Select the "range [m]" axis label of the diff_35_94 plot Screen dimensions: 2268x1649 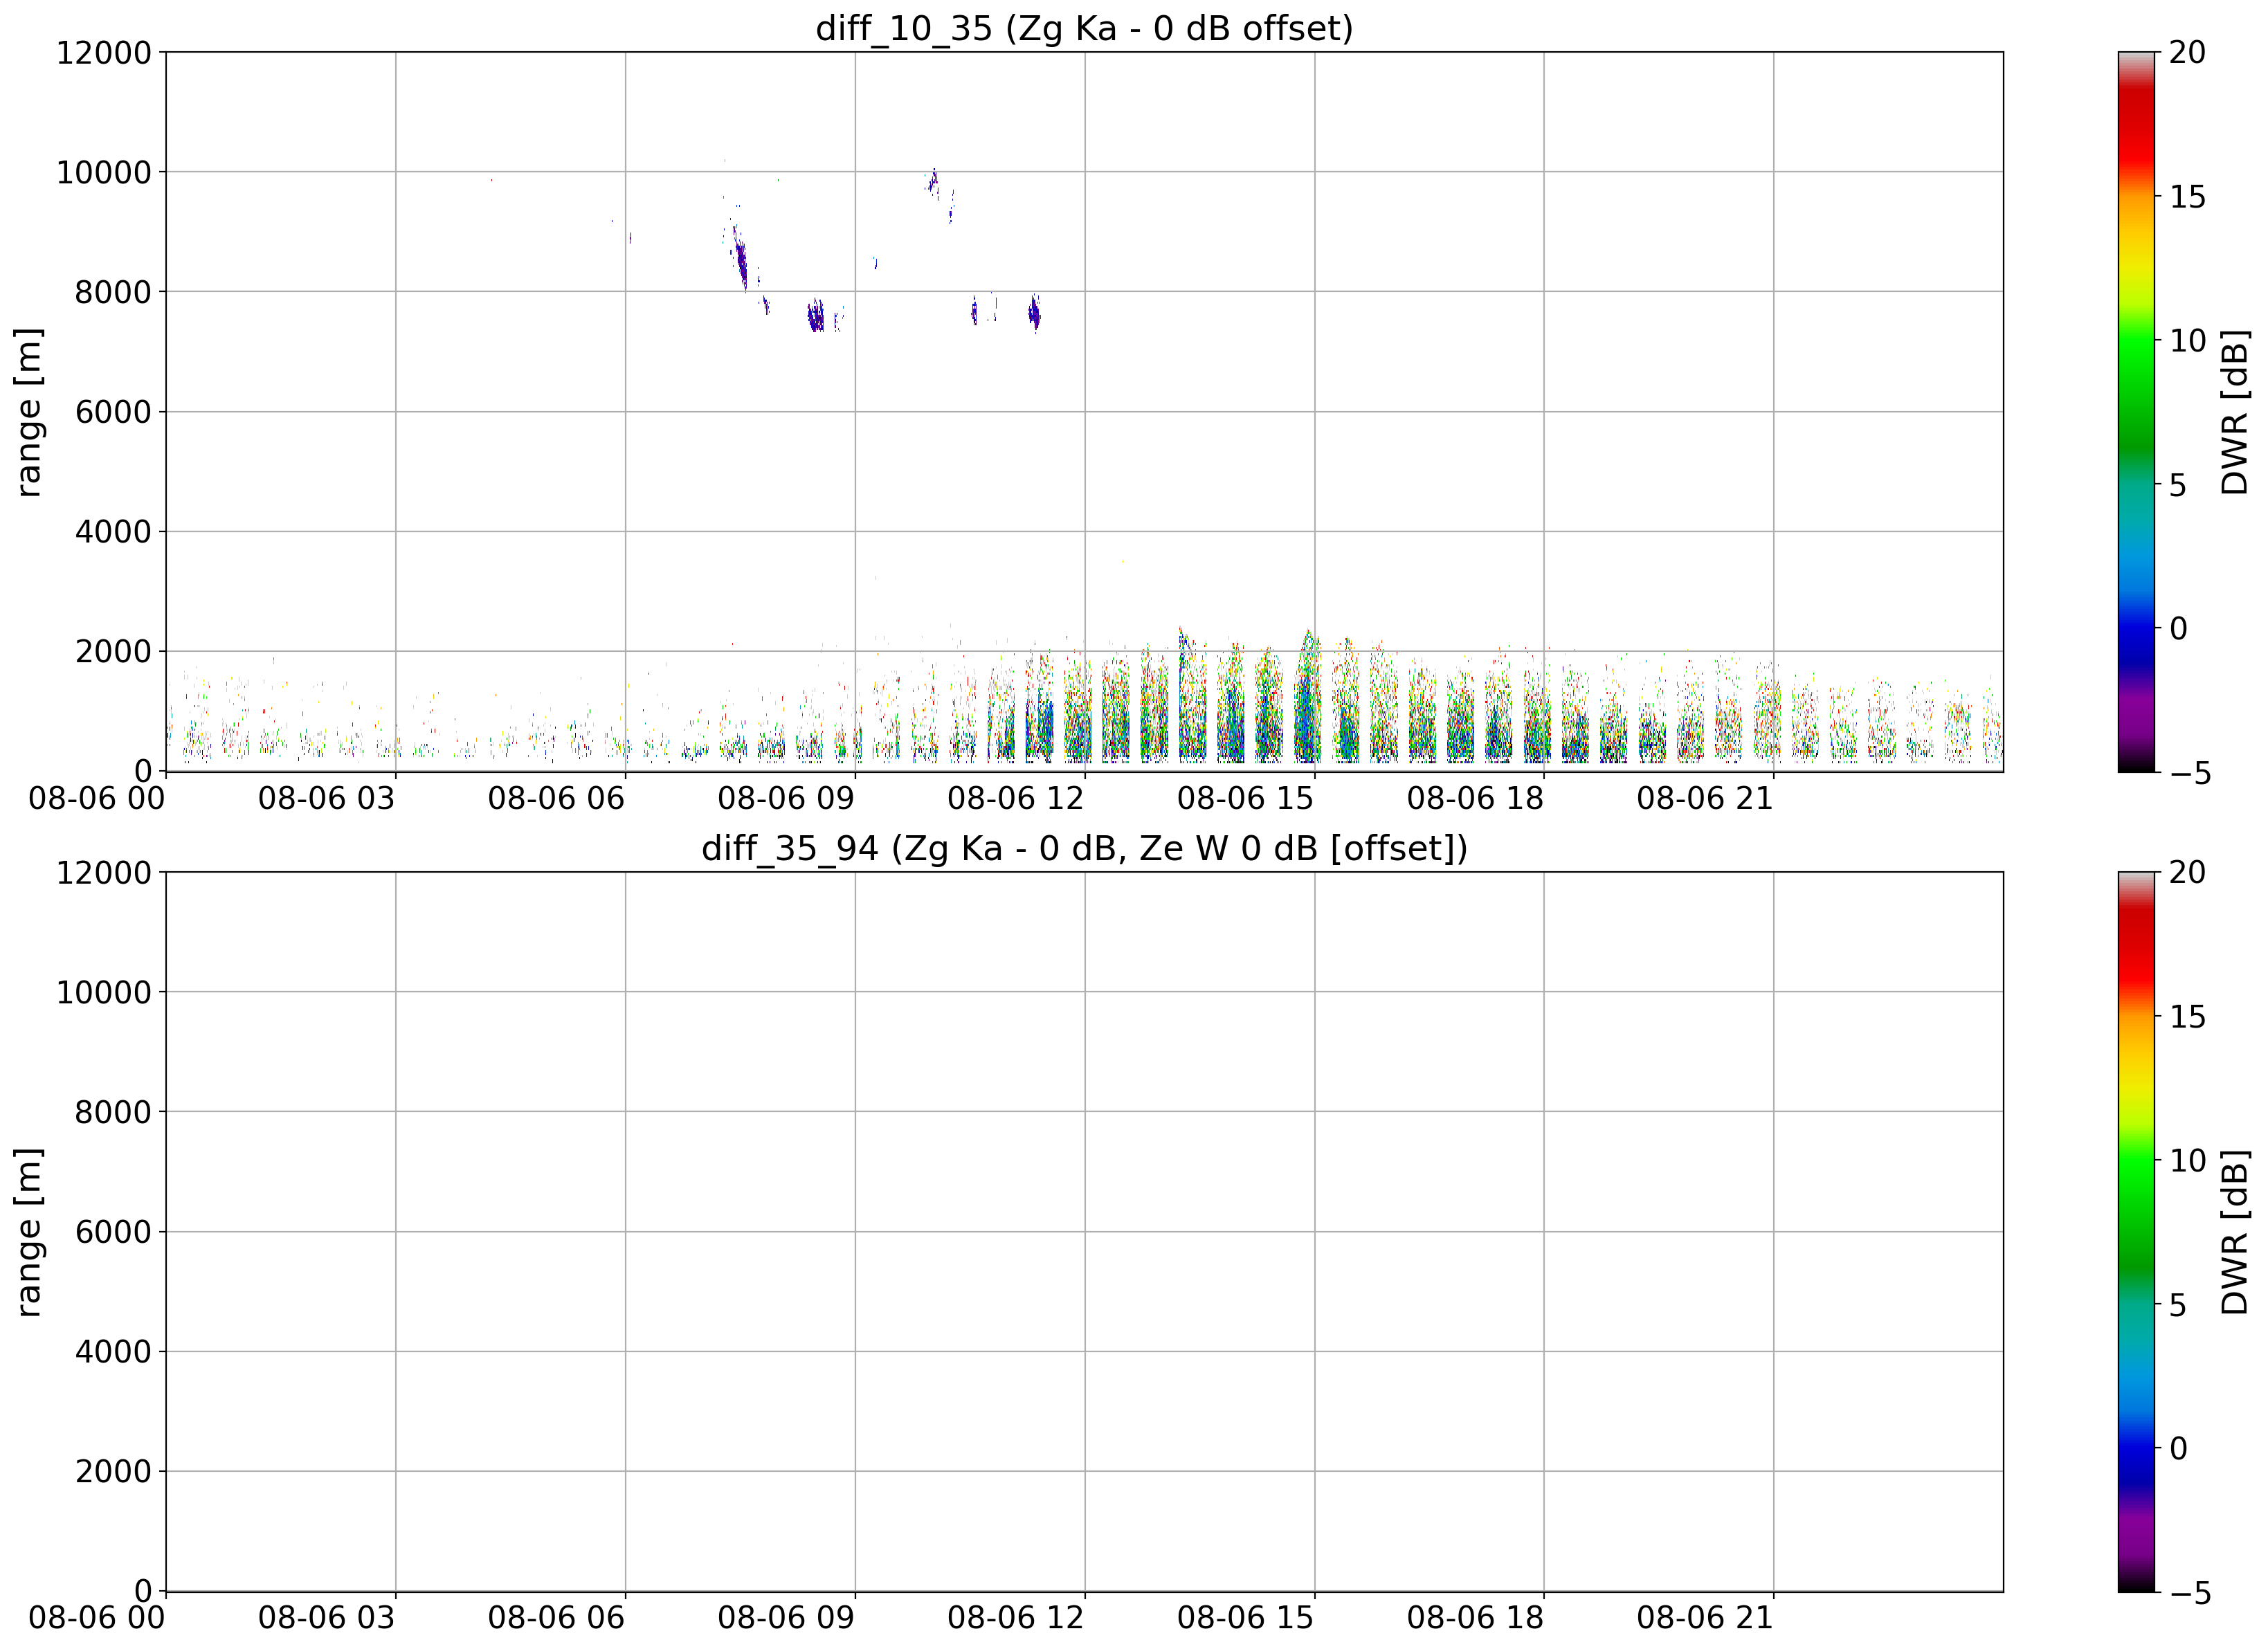point(28,1232)
